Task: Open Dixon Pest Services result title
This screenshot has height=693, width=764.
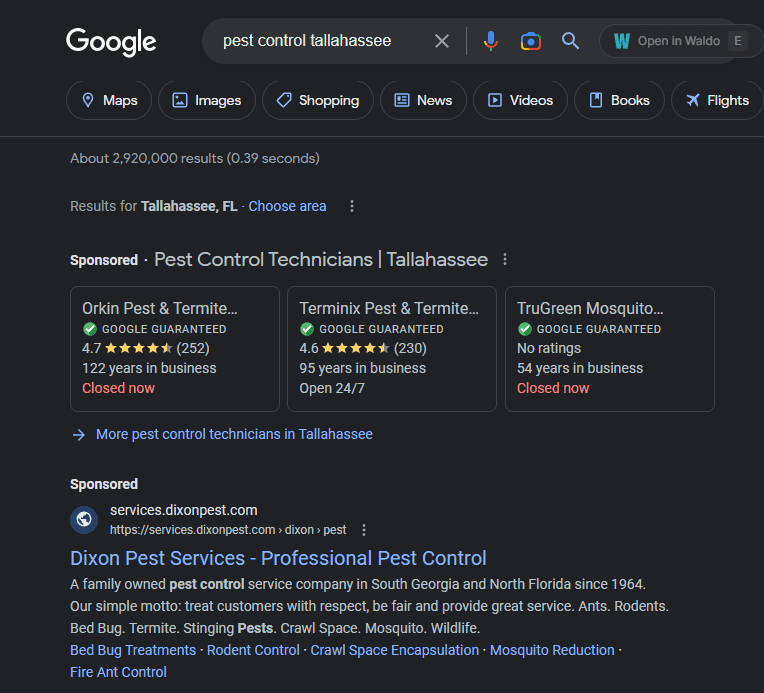Action: (x=278, y=558)
